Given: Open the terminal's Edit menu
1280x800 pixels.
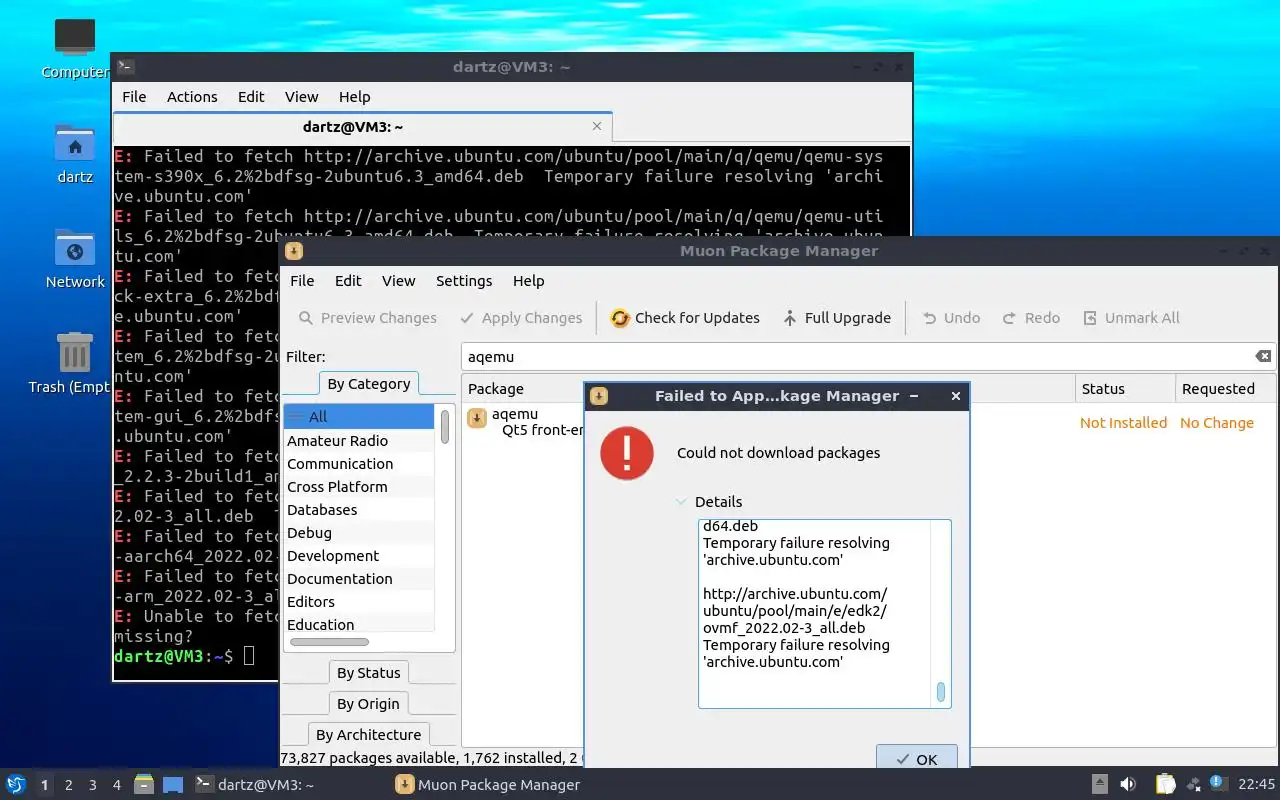Looking at the screenshot, I should 251,97.
